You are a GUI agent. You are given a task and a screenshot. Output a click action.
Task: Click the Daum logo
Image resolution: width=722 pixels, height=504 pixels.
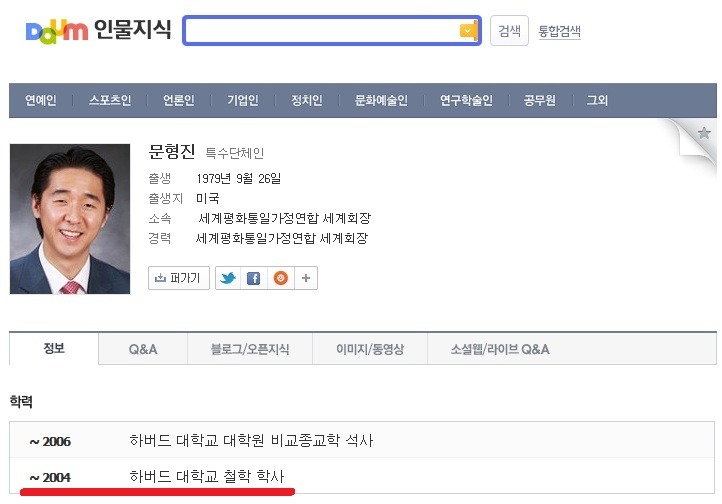[x=57, y=31]
